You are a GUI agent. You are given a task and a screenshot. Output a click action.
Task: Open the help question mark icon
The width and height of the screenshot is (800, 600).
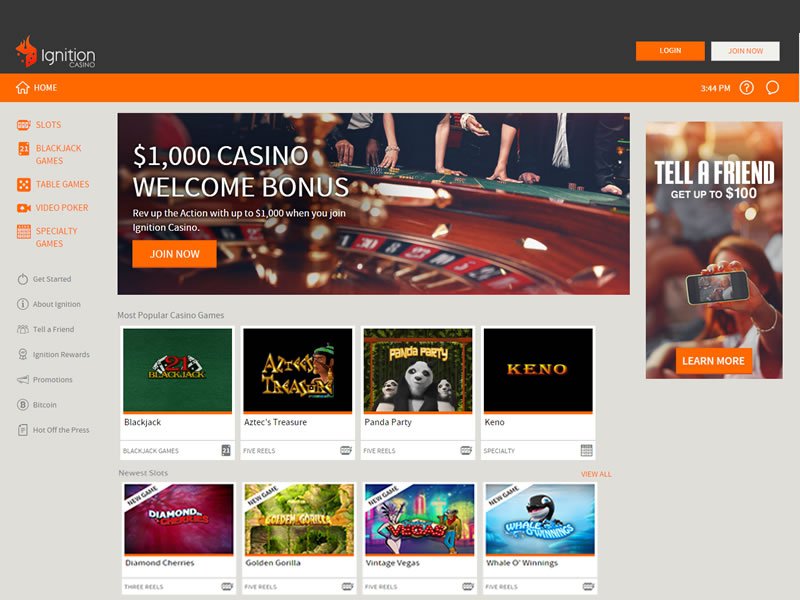pos(746,88)
